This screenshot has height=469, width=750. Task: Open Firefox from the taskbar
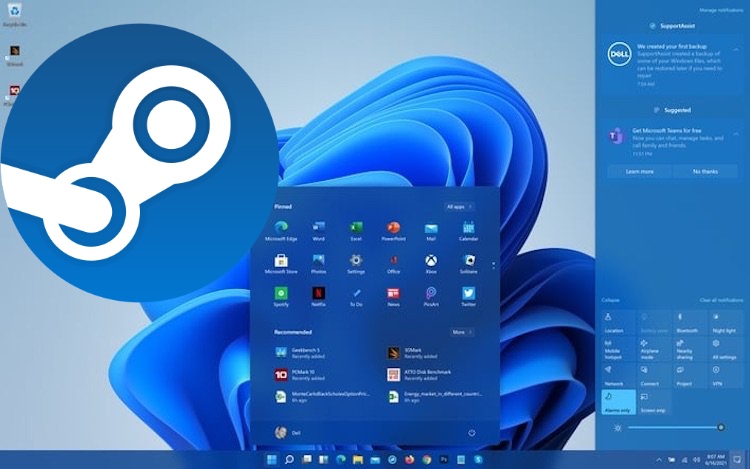pyautogui.click(x=409, y=459)
